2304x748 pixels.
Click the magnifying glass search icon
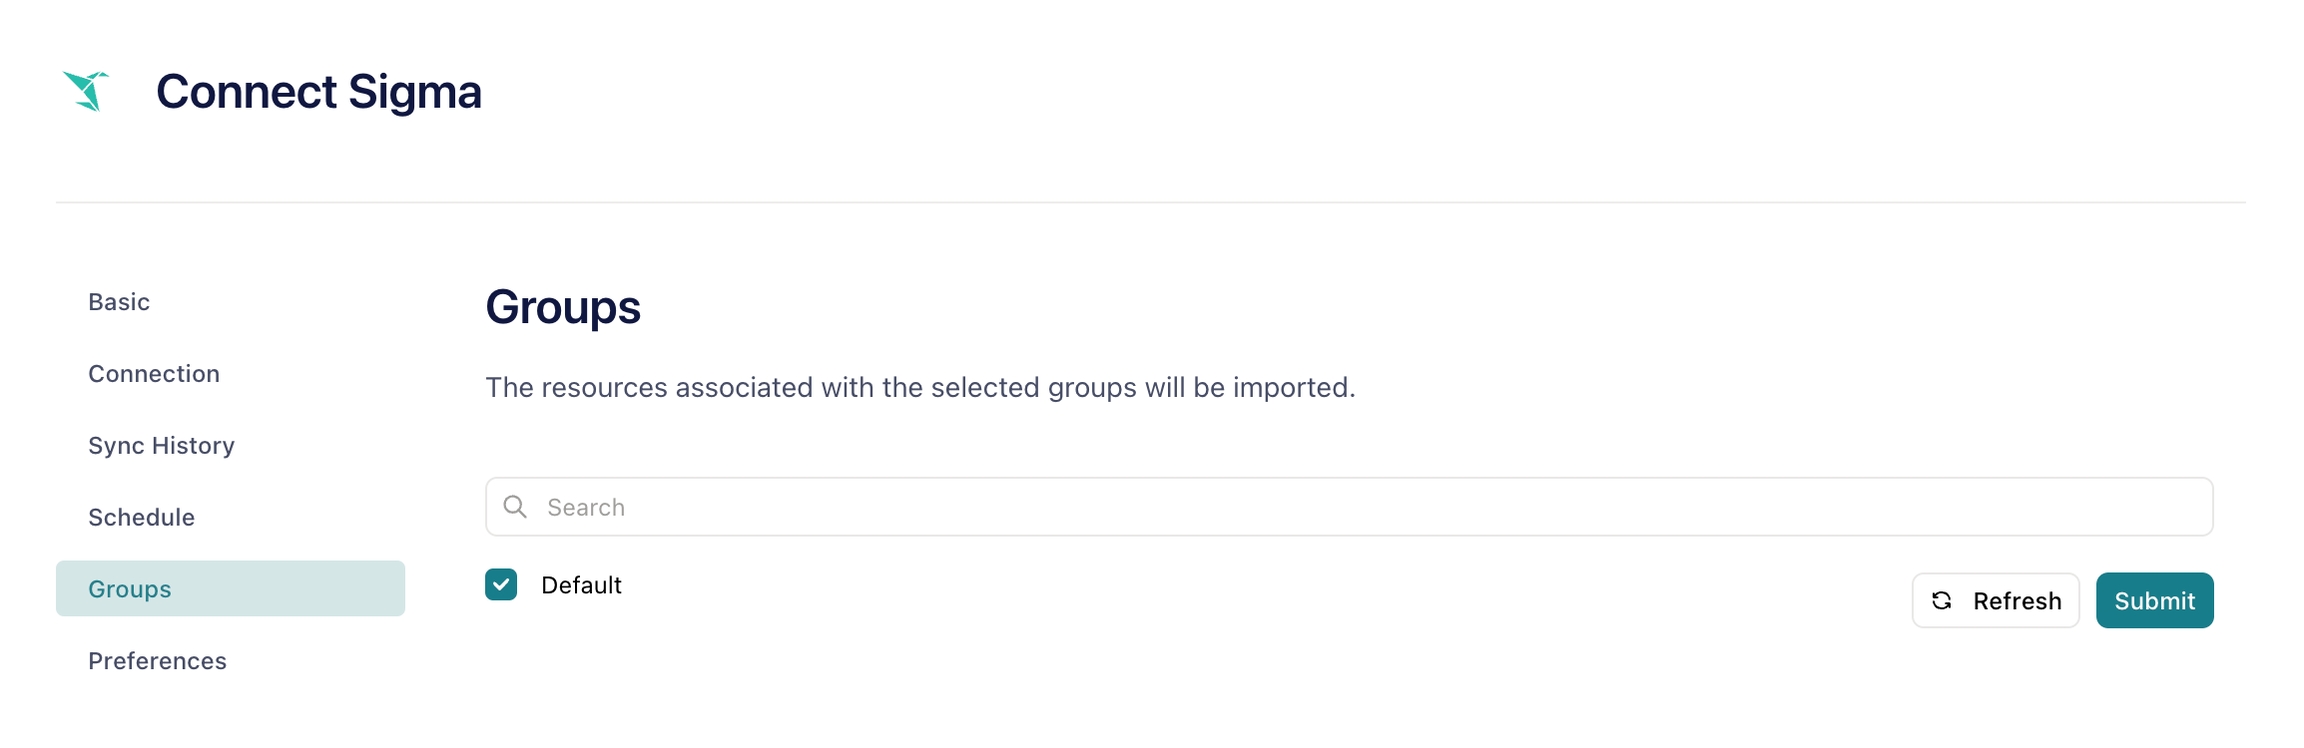click(515, 507)
